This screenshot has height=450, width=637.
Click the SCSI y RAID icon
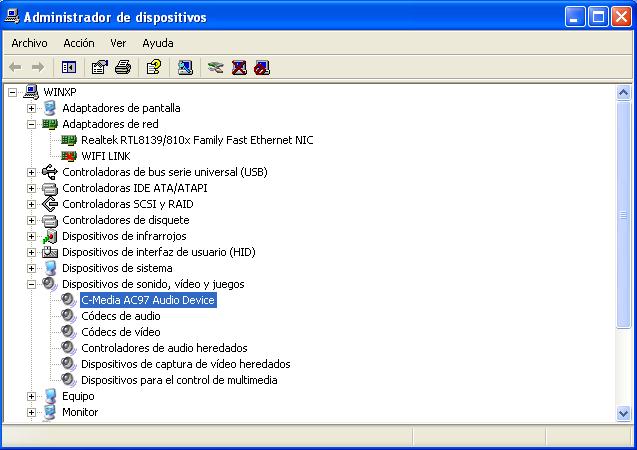coord(50,204)
